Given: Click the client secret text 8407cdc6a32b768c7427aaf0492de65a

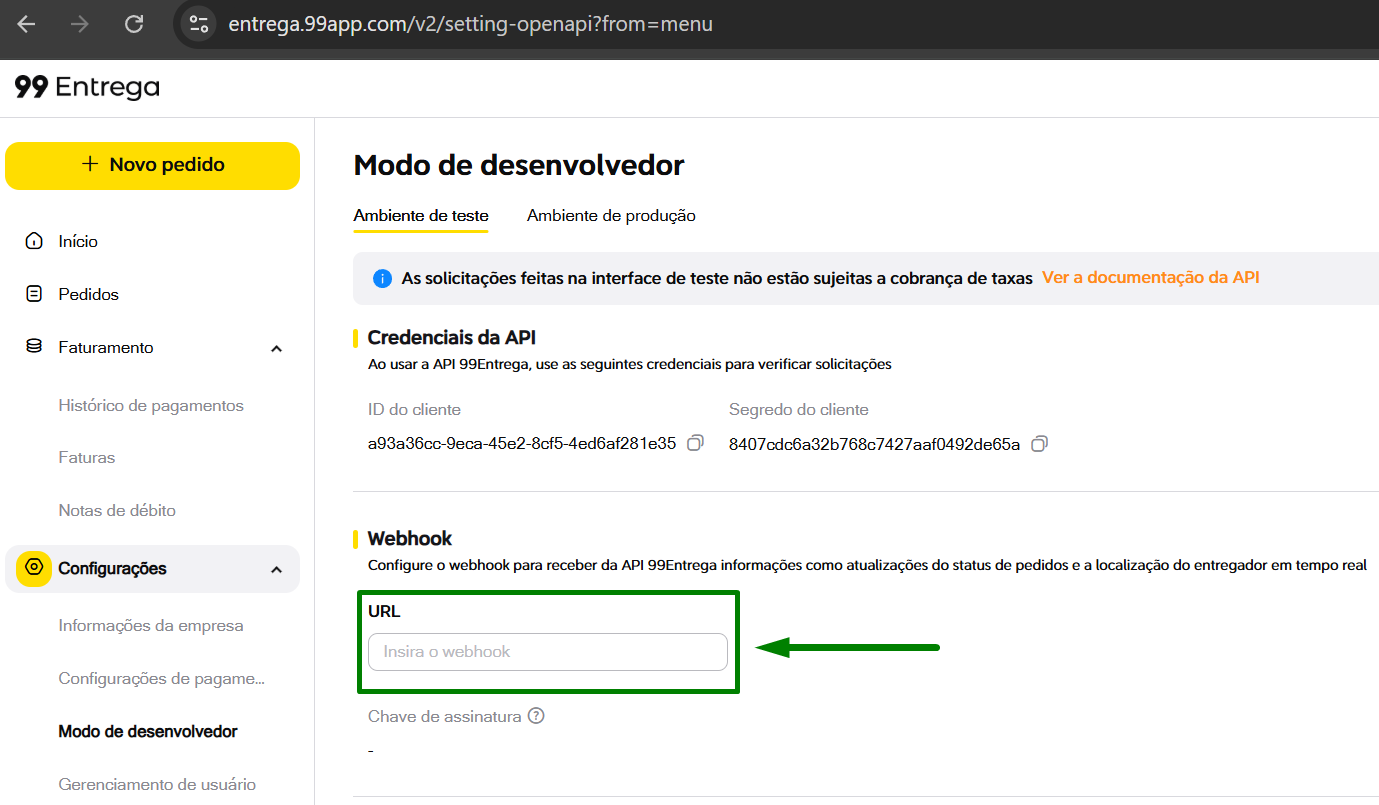Looking at the screenshot, I should 874,444.
